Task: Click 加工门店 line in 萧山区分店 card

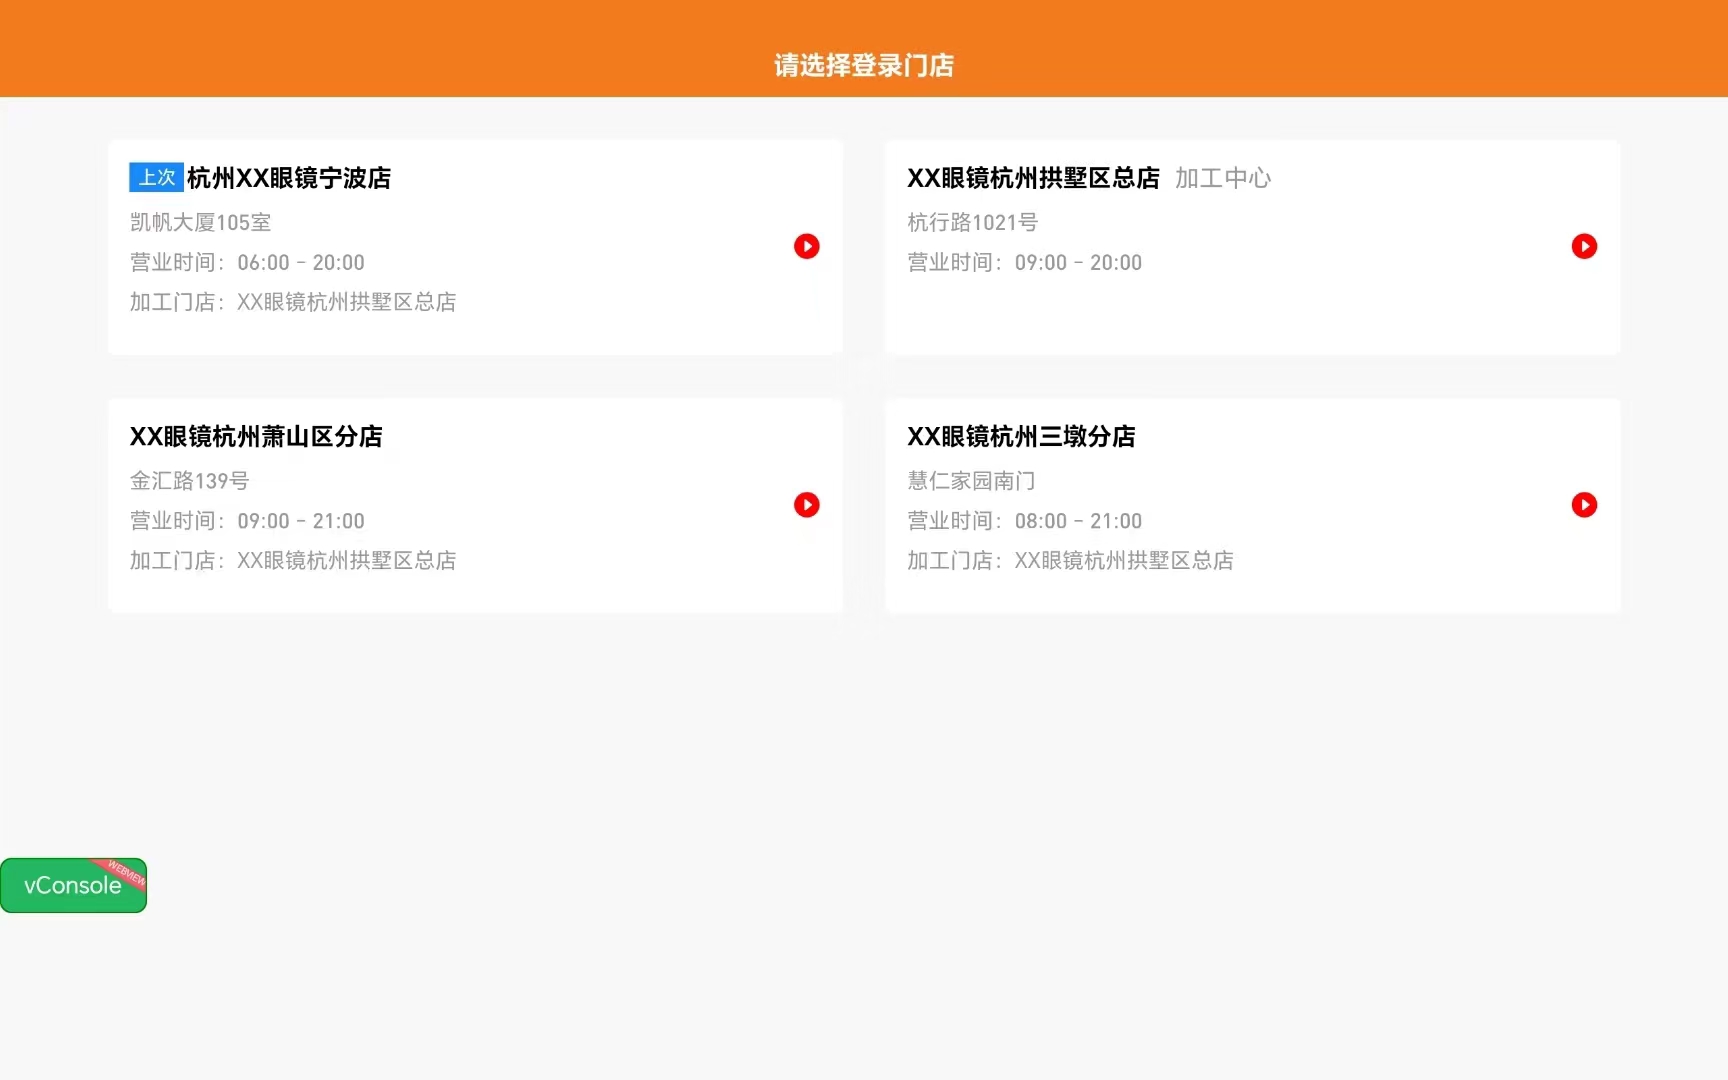Action: point(292,560)
